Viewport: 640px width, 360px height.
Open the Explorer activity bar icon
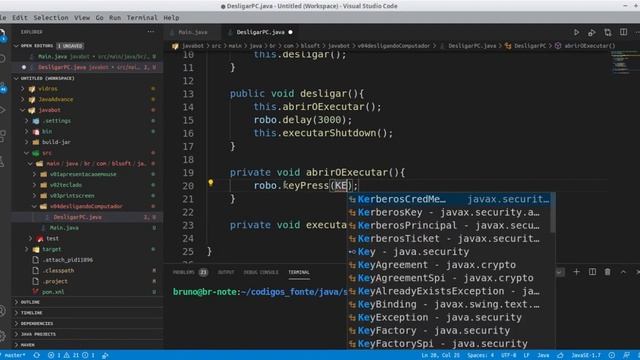2,35
